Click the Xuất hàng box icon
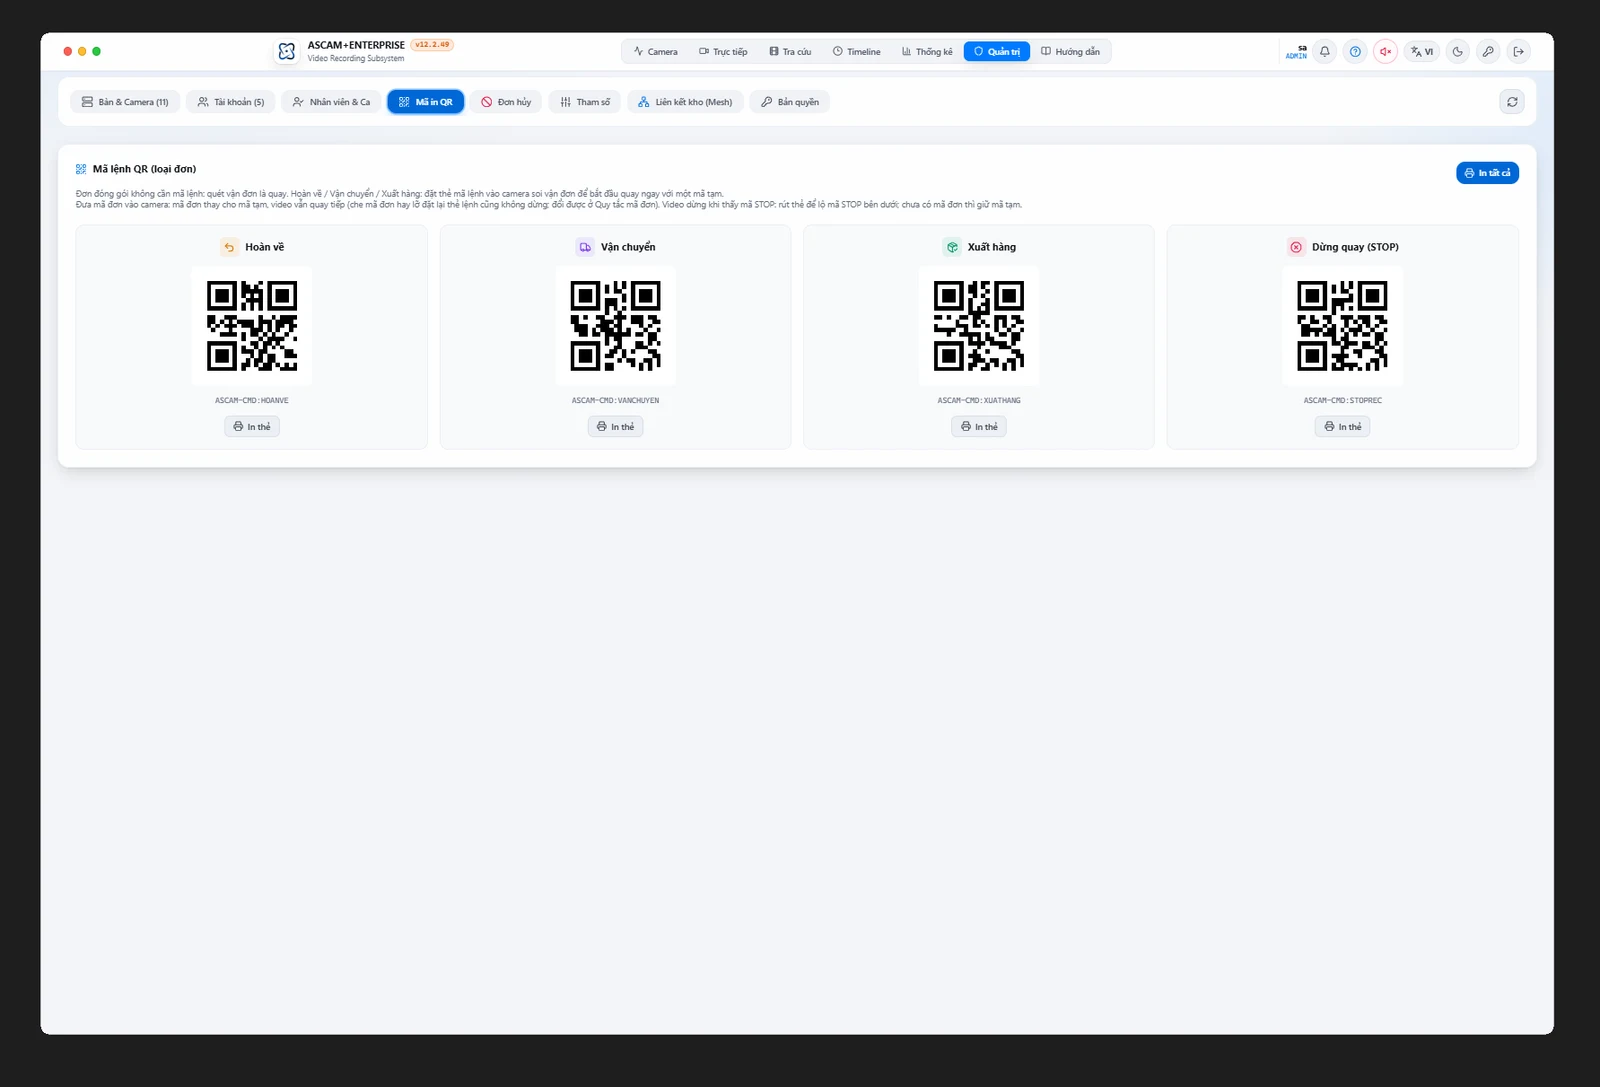The image size is (1600, 1087). [x=952, y=247]
